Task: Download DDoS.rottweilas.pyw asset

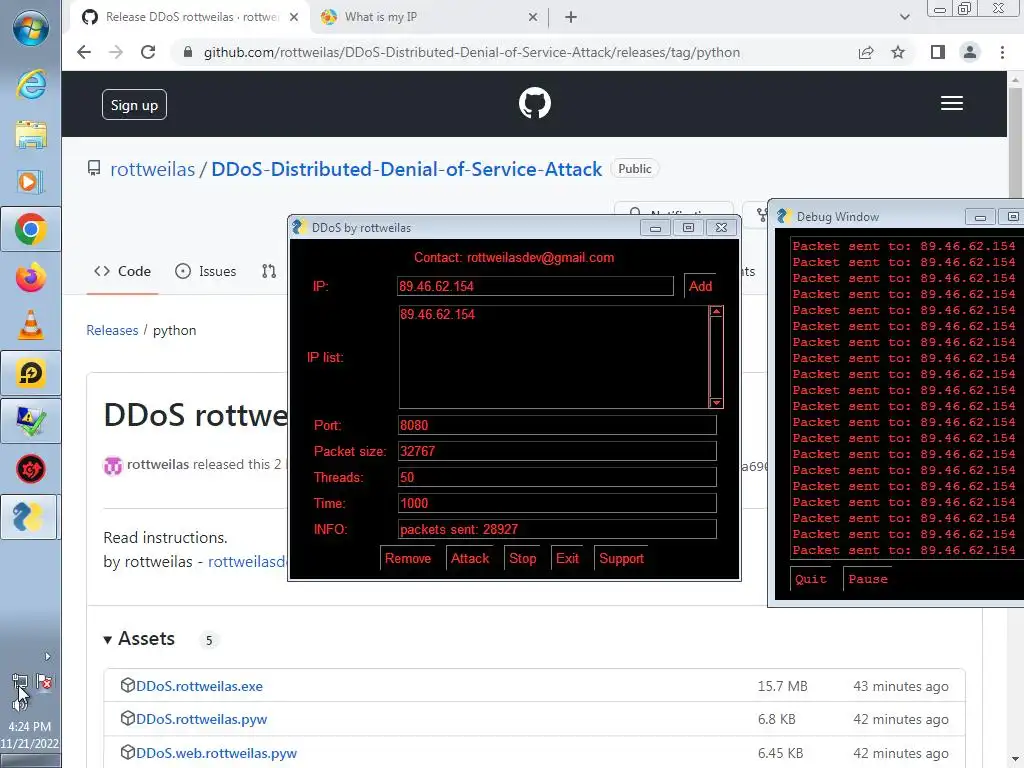Action: 201,720
